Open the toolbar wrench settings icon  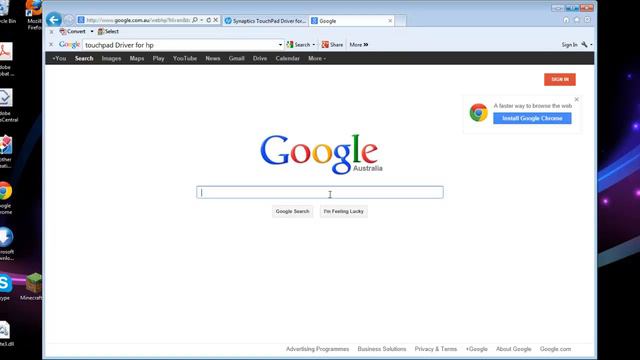[584, 45]
